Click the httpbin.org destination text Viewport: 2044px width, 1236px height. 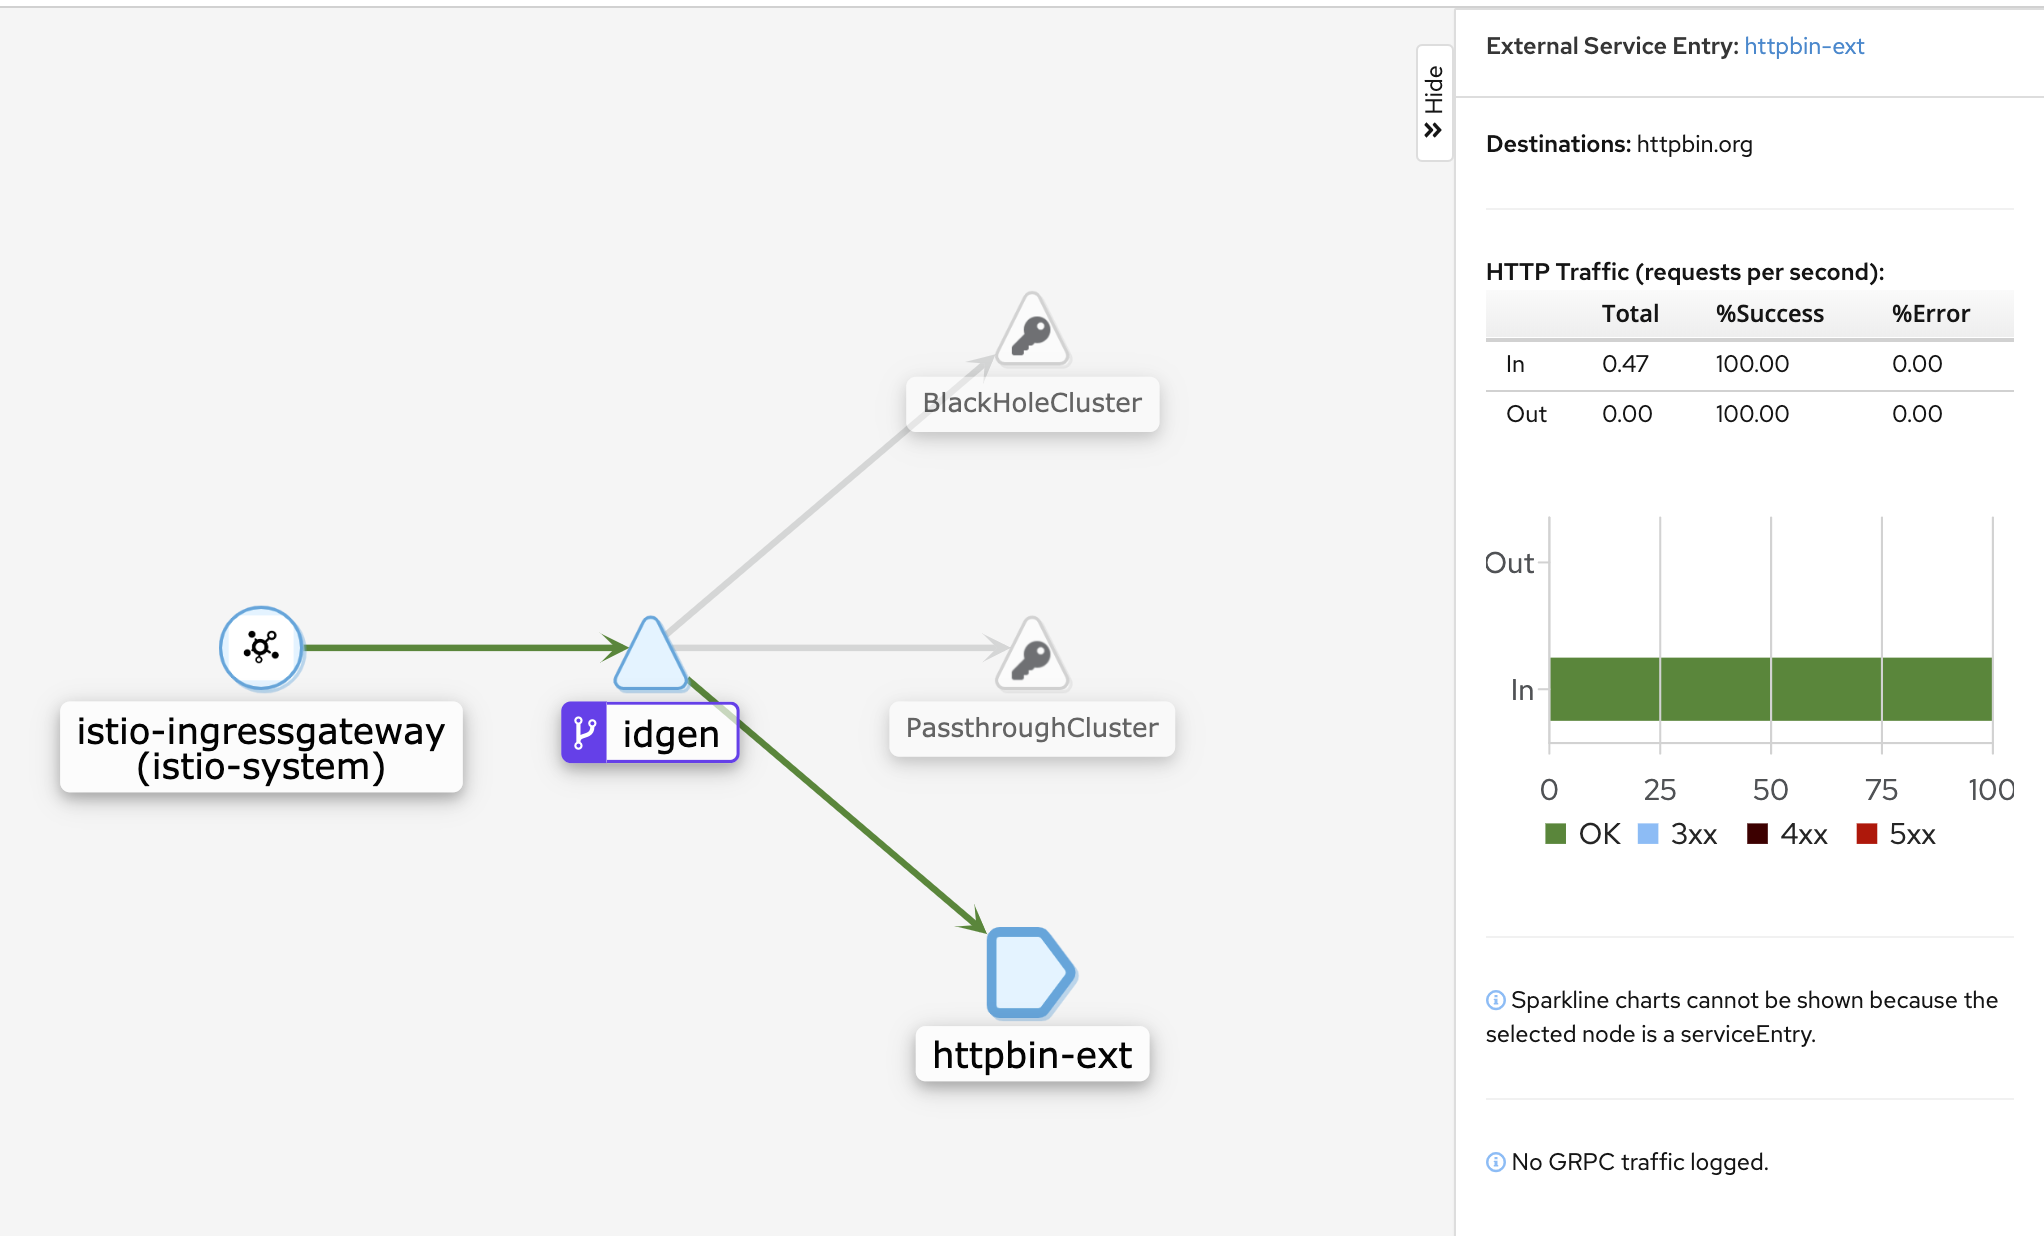tap(1694, 144)
